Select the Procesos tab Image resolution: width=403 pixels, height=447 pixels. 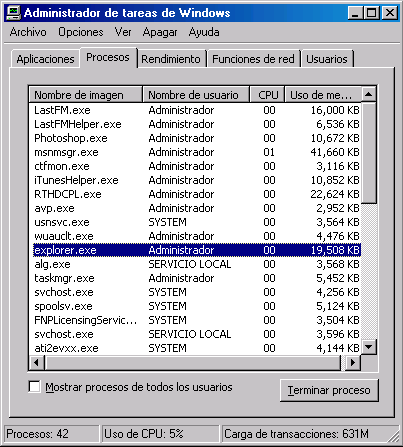[108, 57]
